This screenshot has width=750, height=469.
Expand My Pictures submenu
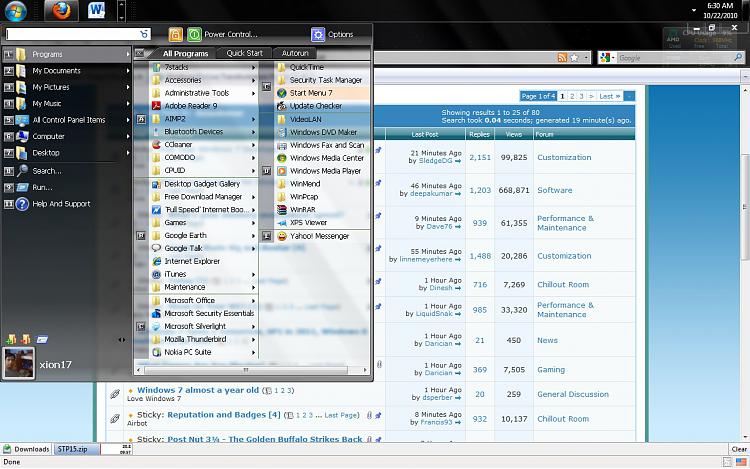pyautogui.click(x=128, y=87)
